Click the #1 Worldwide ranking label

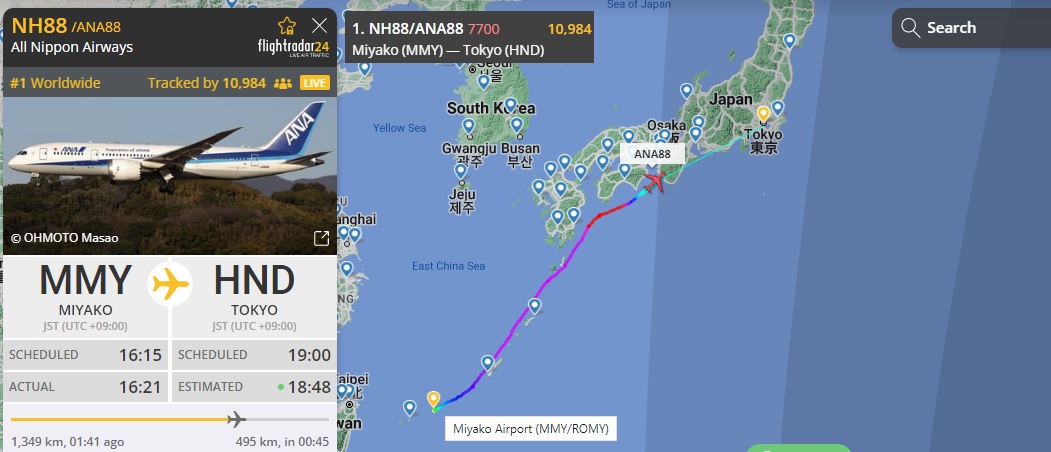[x=55, y=83]
